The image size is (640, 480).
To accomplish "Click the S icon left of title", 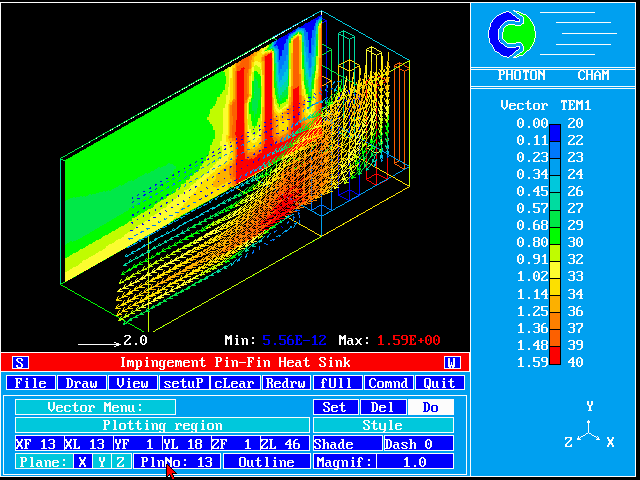I will (21, 362).
